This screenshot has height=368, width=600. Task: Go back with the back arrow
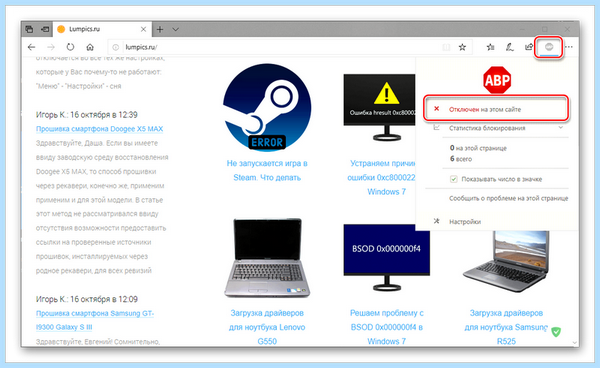pos(31,47)
